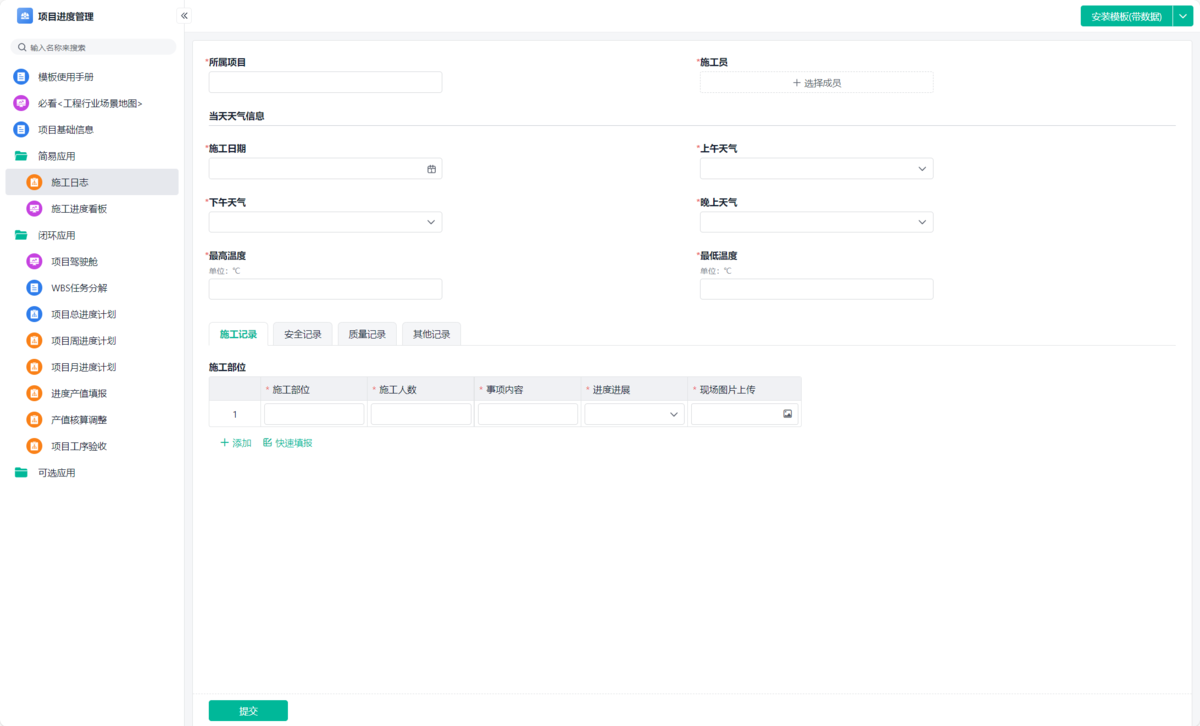Click the 现场图片上传 column header
Screen dimensions: 1200x726
745,389
